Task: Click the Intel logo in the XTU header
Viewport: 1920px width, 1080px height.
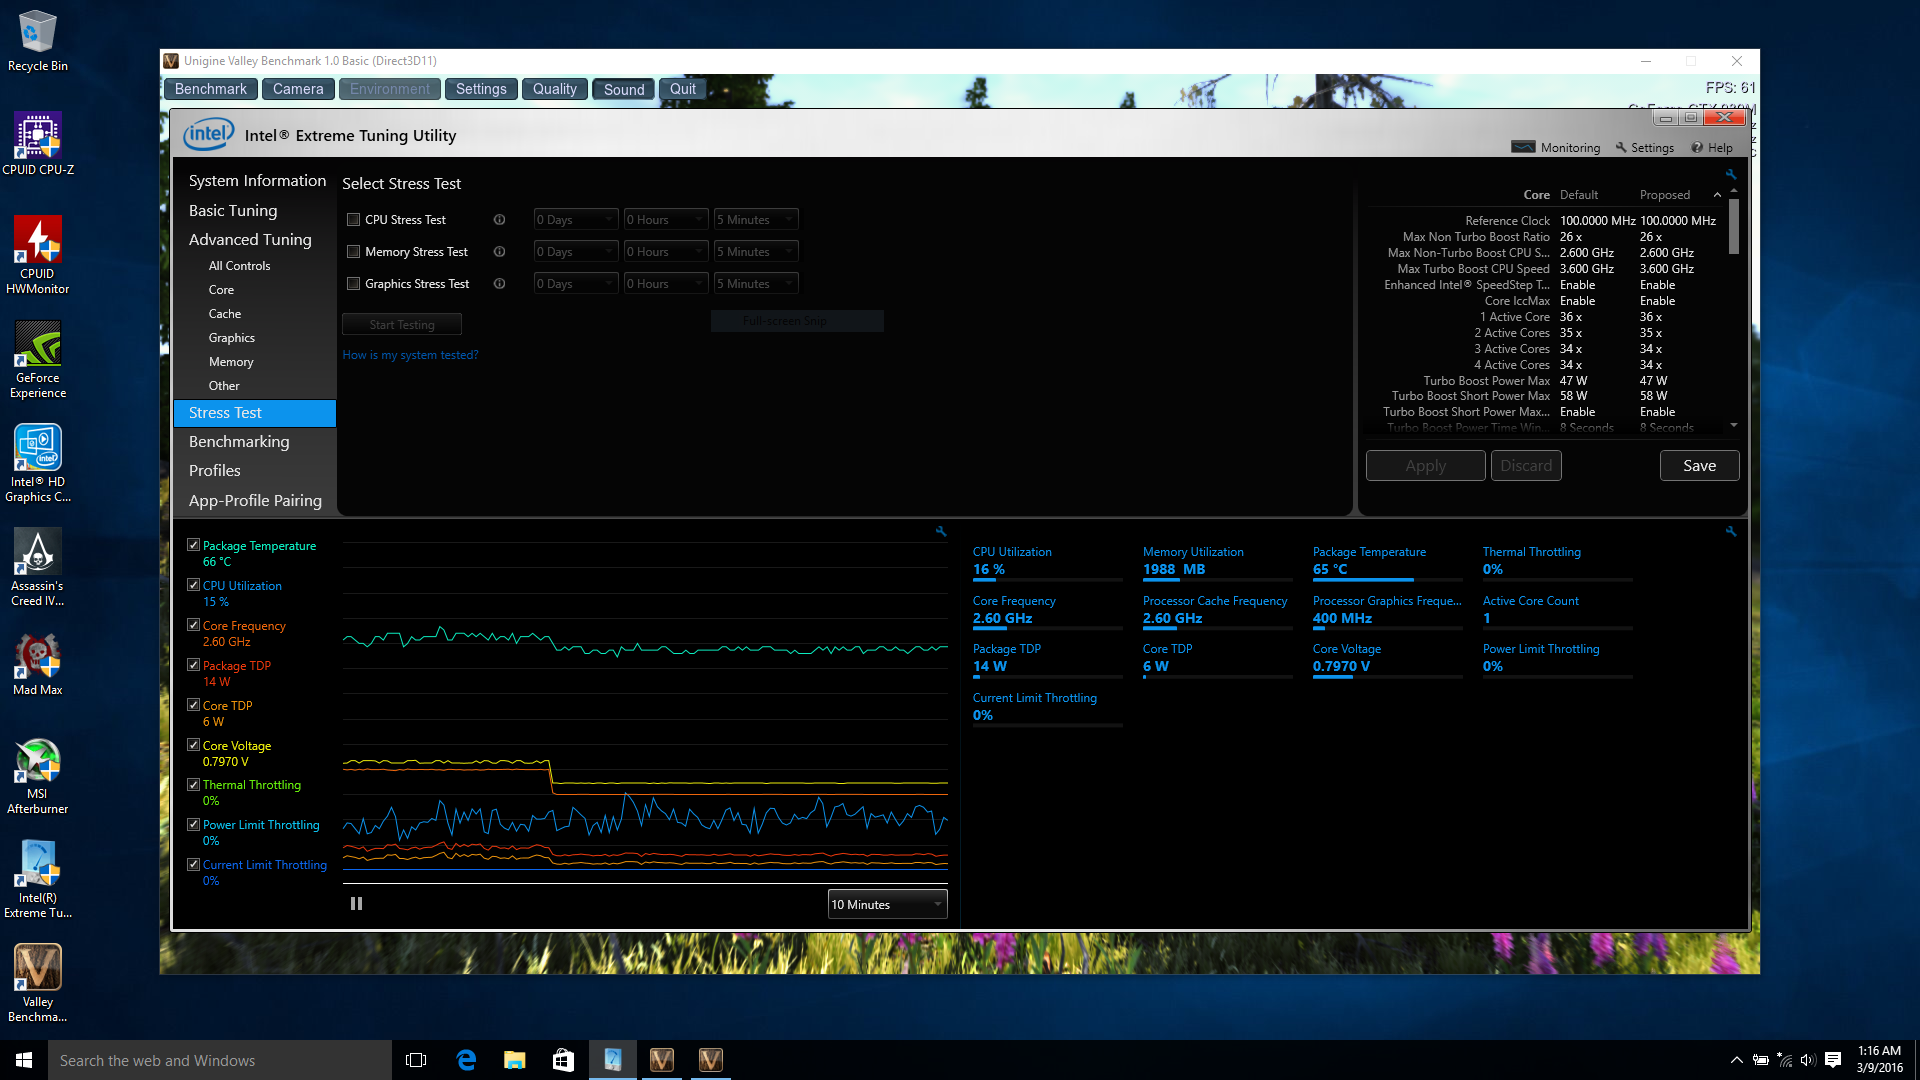Action: pyautogui.click(x=208, y=134)
